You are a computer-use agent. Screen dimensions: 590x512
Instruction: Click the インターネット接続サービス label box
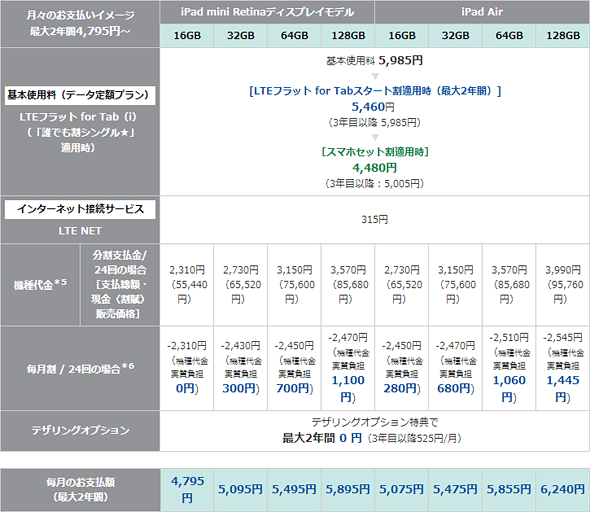(x=80, y=209)
